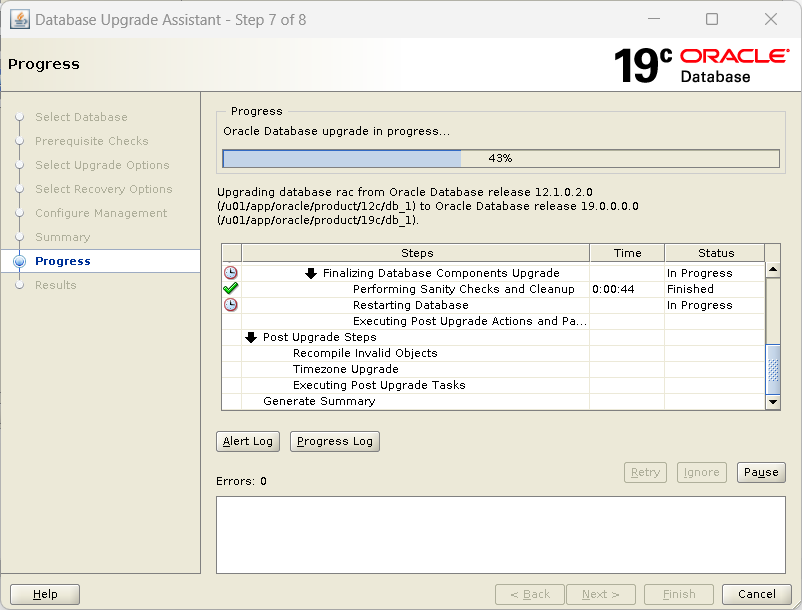This screenshot has height=610, width=802.
Task: Open the Alert Log
Action: click(x=248, y=441)
